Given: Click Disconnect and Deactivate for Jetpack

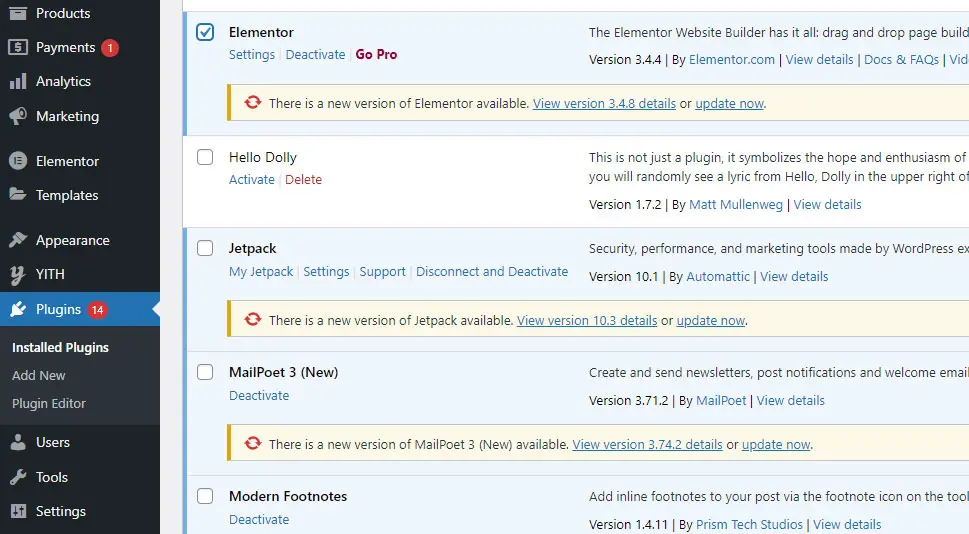Looking at the screenshot, I should pyautogui.click(x=492, y=271).
